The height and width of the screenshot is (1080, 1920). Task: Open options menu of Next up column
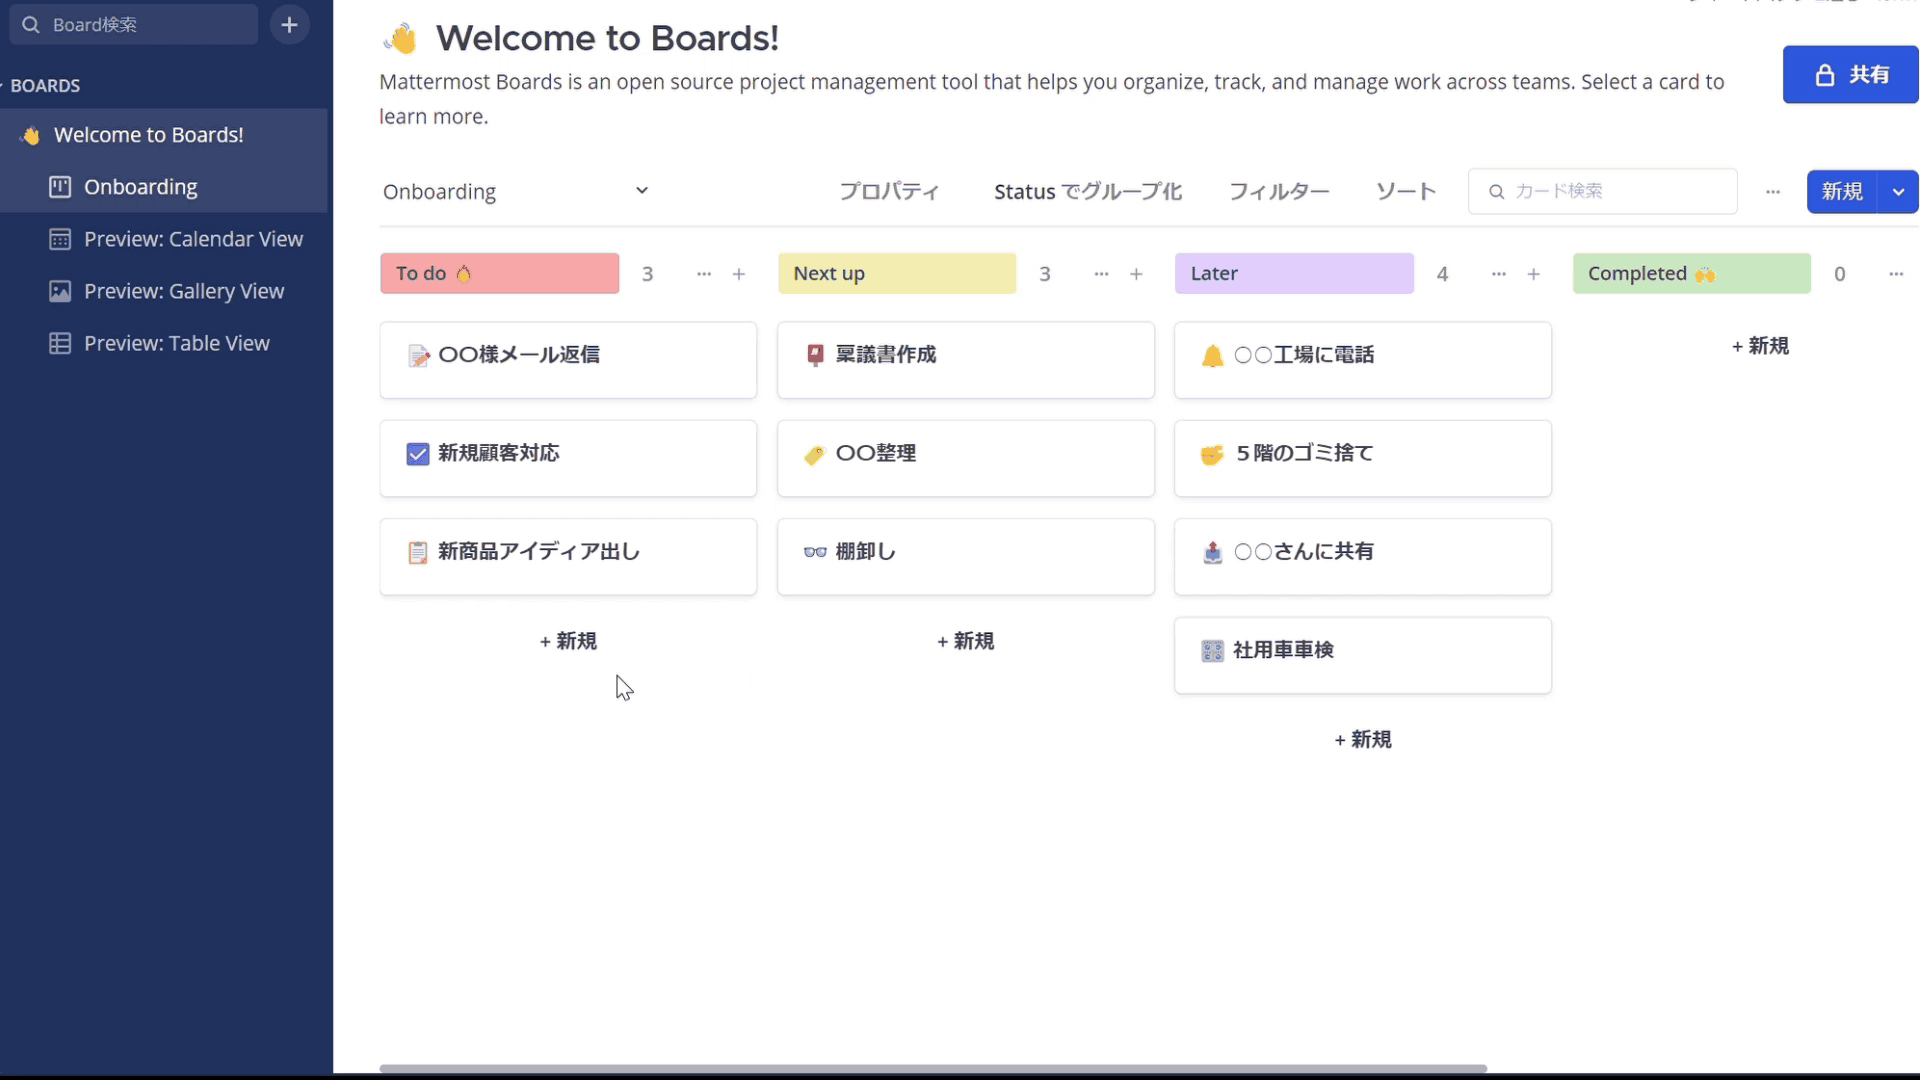[x=1101, y=274]
